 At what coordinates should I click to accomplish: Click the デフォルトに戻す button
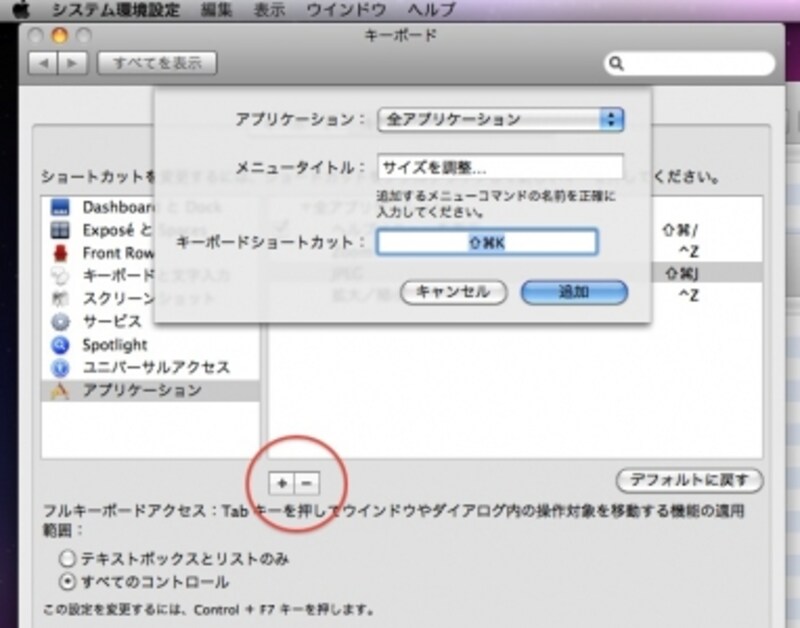[x=689, y=480]
